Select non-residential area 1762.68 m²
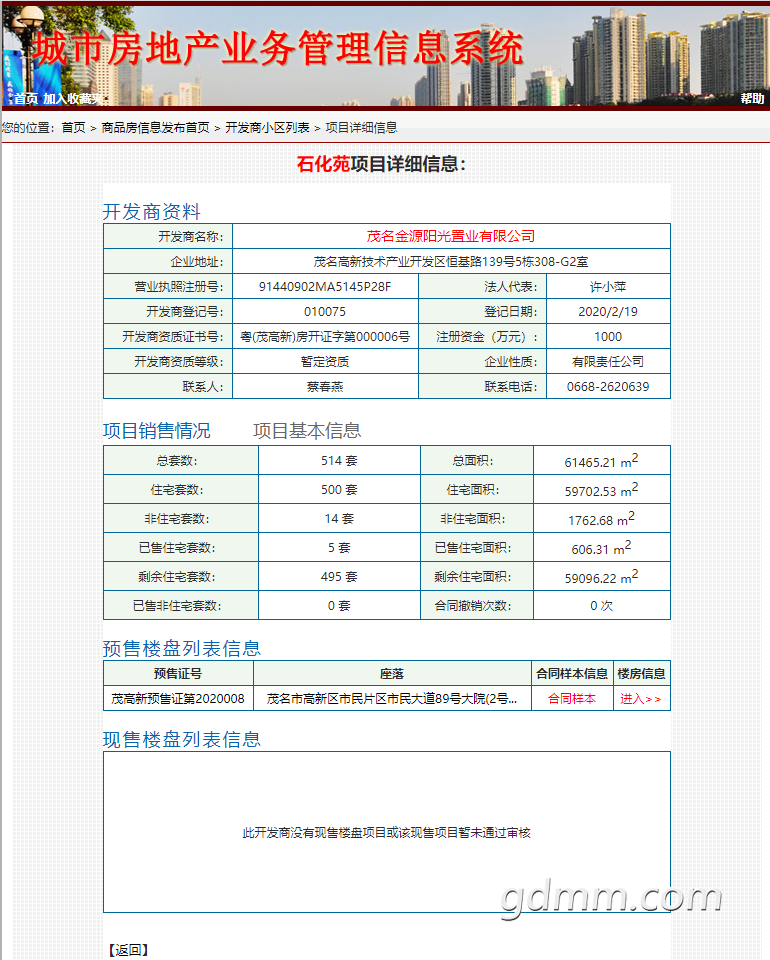The image size is (770, 960). coord(601,519)
